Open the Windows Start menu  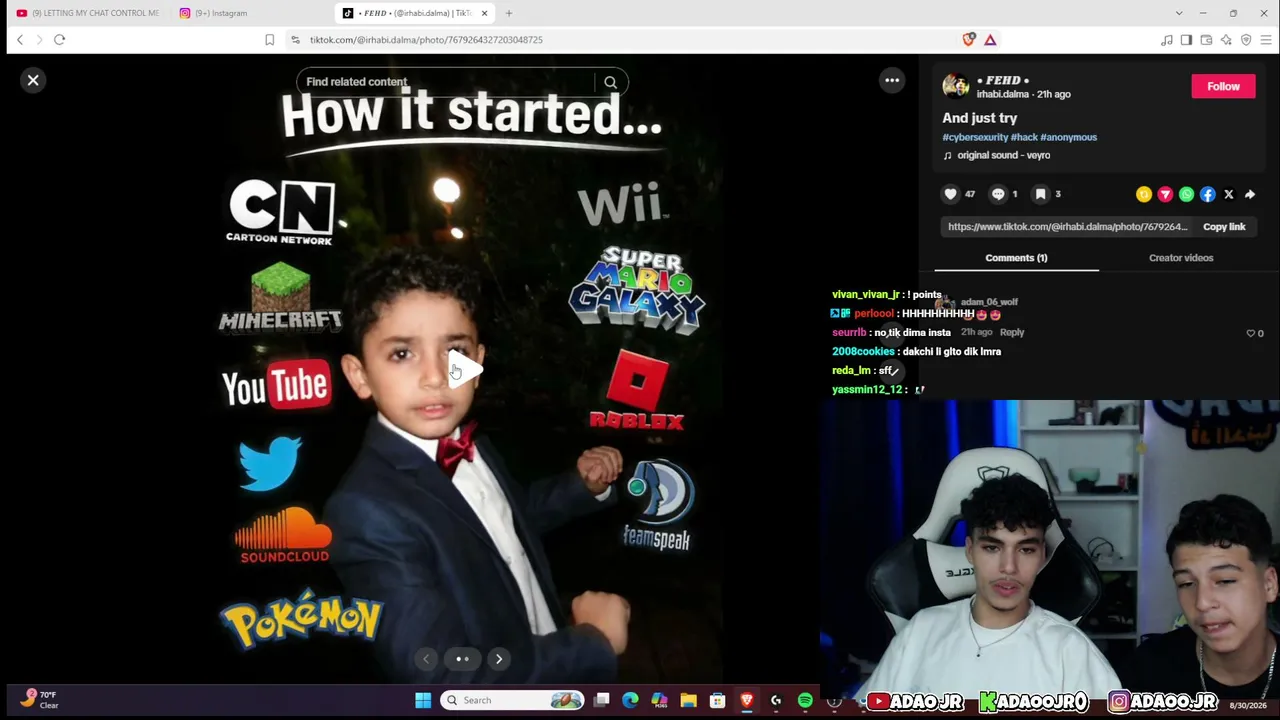click(423, 700)
